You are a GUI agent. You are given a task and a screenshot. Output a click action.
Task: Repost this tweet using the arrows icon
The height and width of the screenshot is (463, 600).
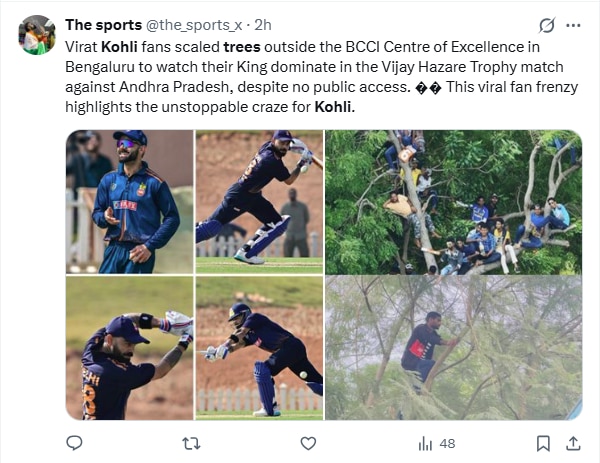tap(191, 442)
